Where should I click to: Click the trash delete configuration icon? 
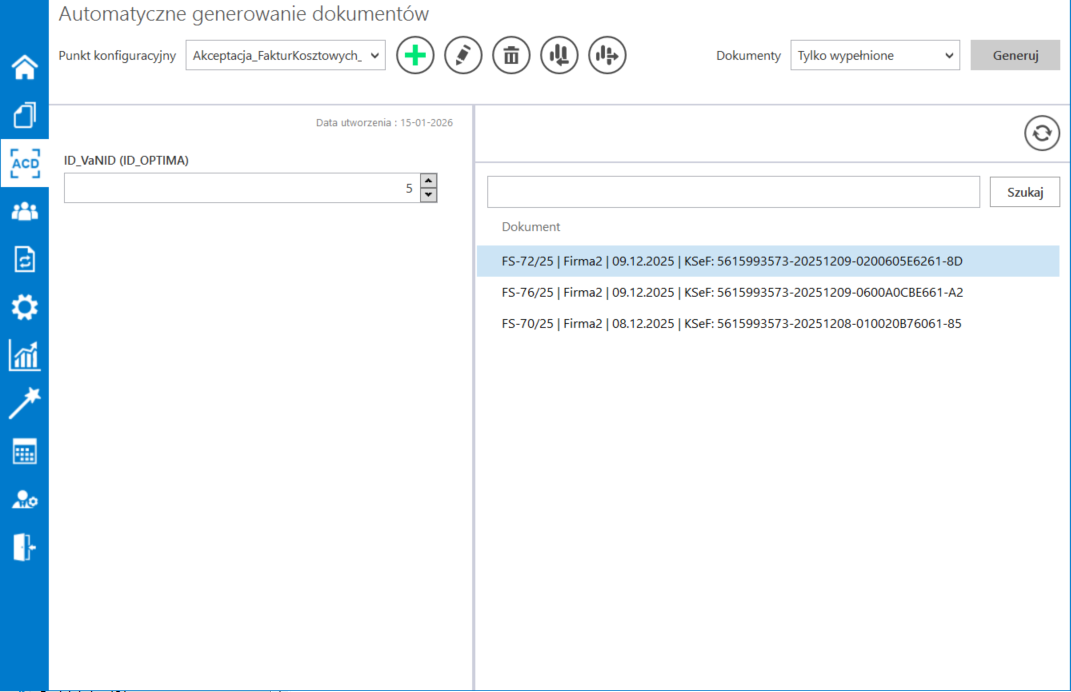[511, 55]
